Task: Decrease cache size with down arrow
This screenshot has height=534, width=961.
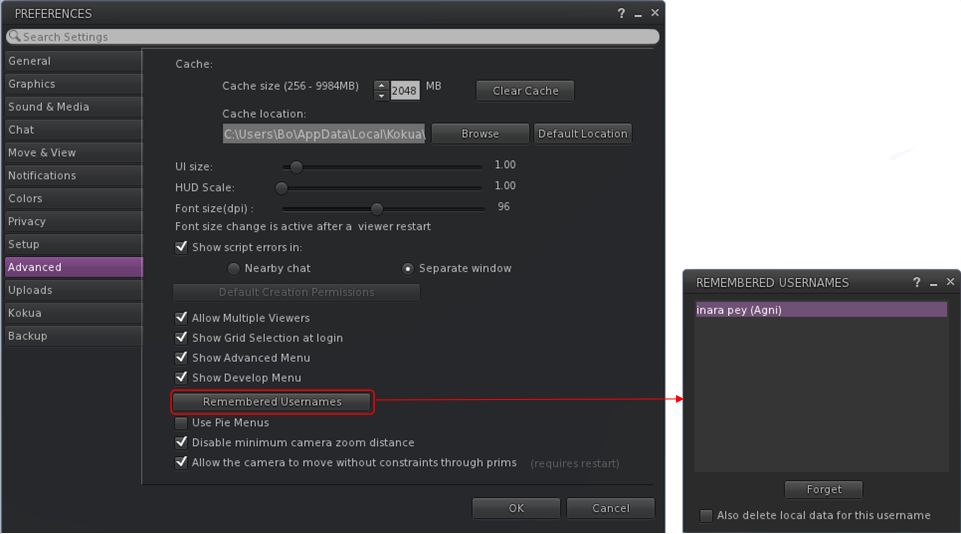Action: point(381,96)
